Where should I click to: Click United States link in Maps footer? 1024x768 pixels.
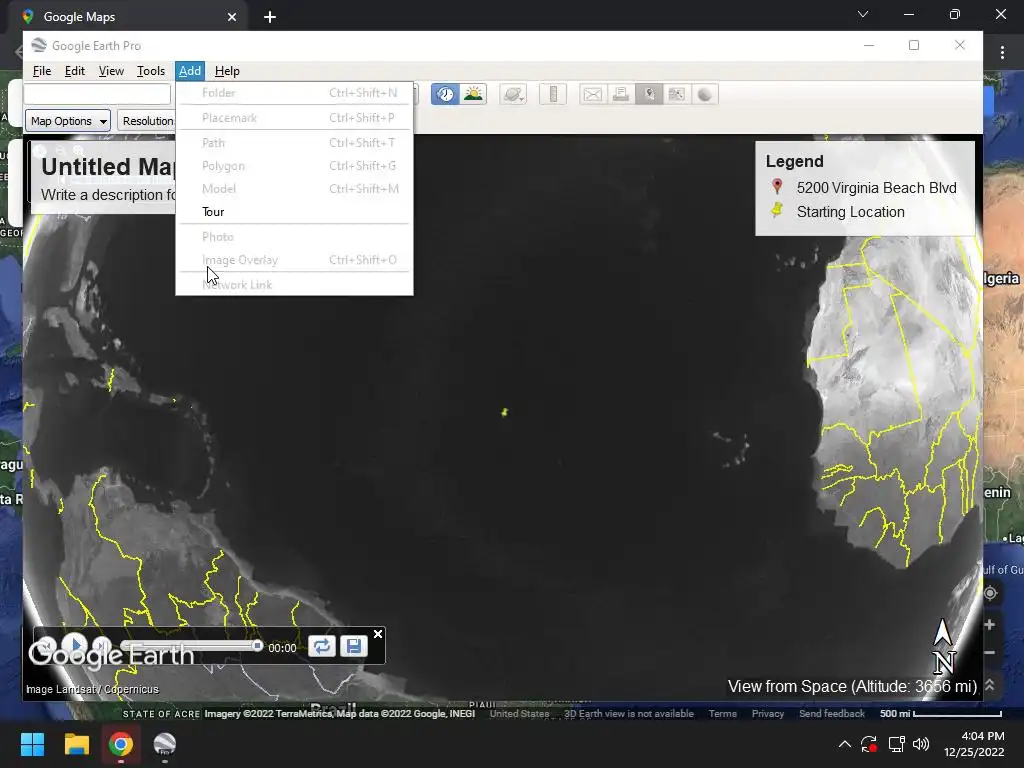pyautogui.click(x=519, y=714)
